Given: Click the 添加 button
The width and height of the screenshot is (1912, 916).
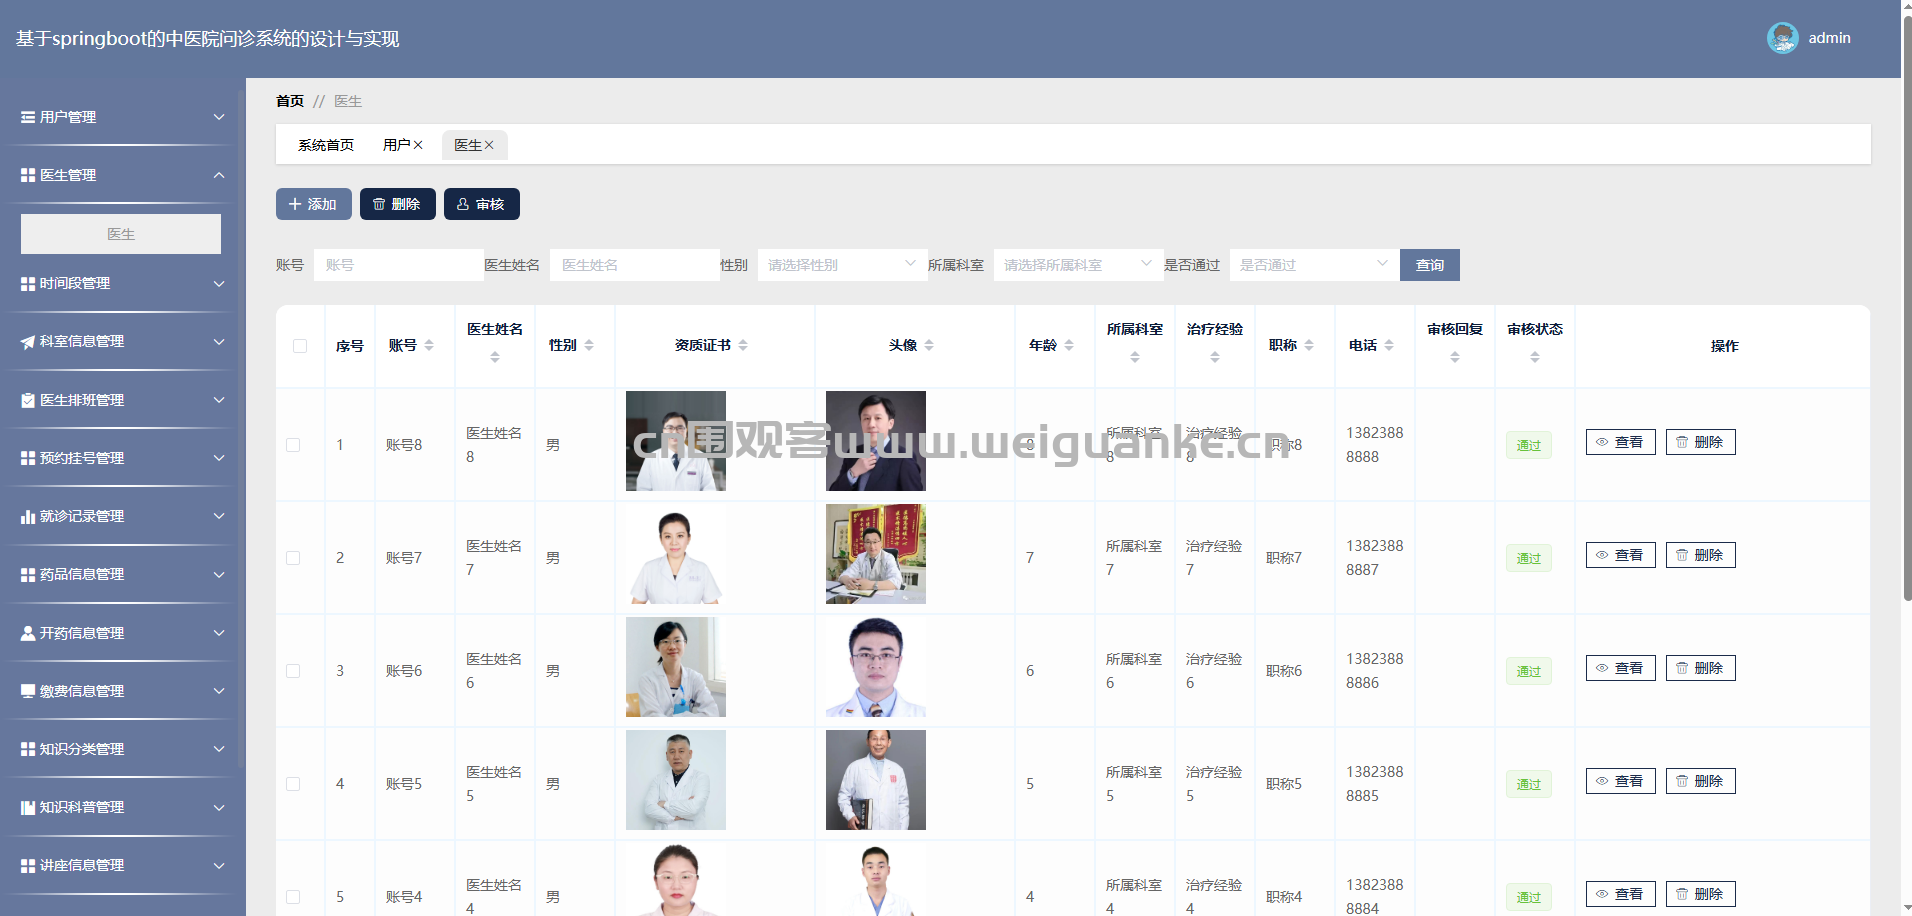Looking at the screenshot, I should tap(313, 204).
